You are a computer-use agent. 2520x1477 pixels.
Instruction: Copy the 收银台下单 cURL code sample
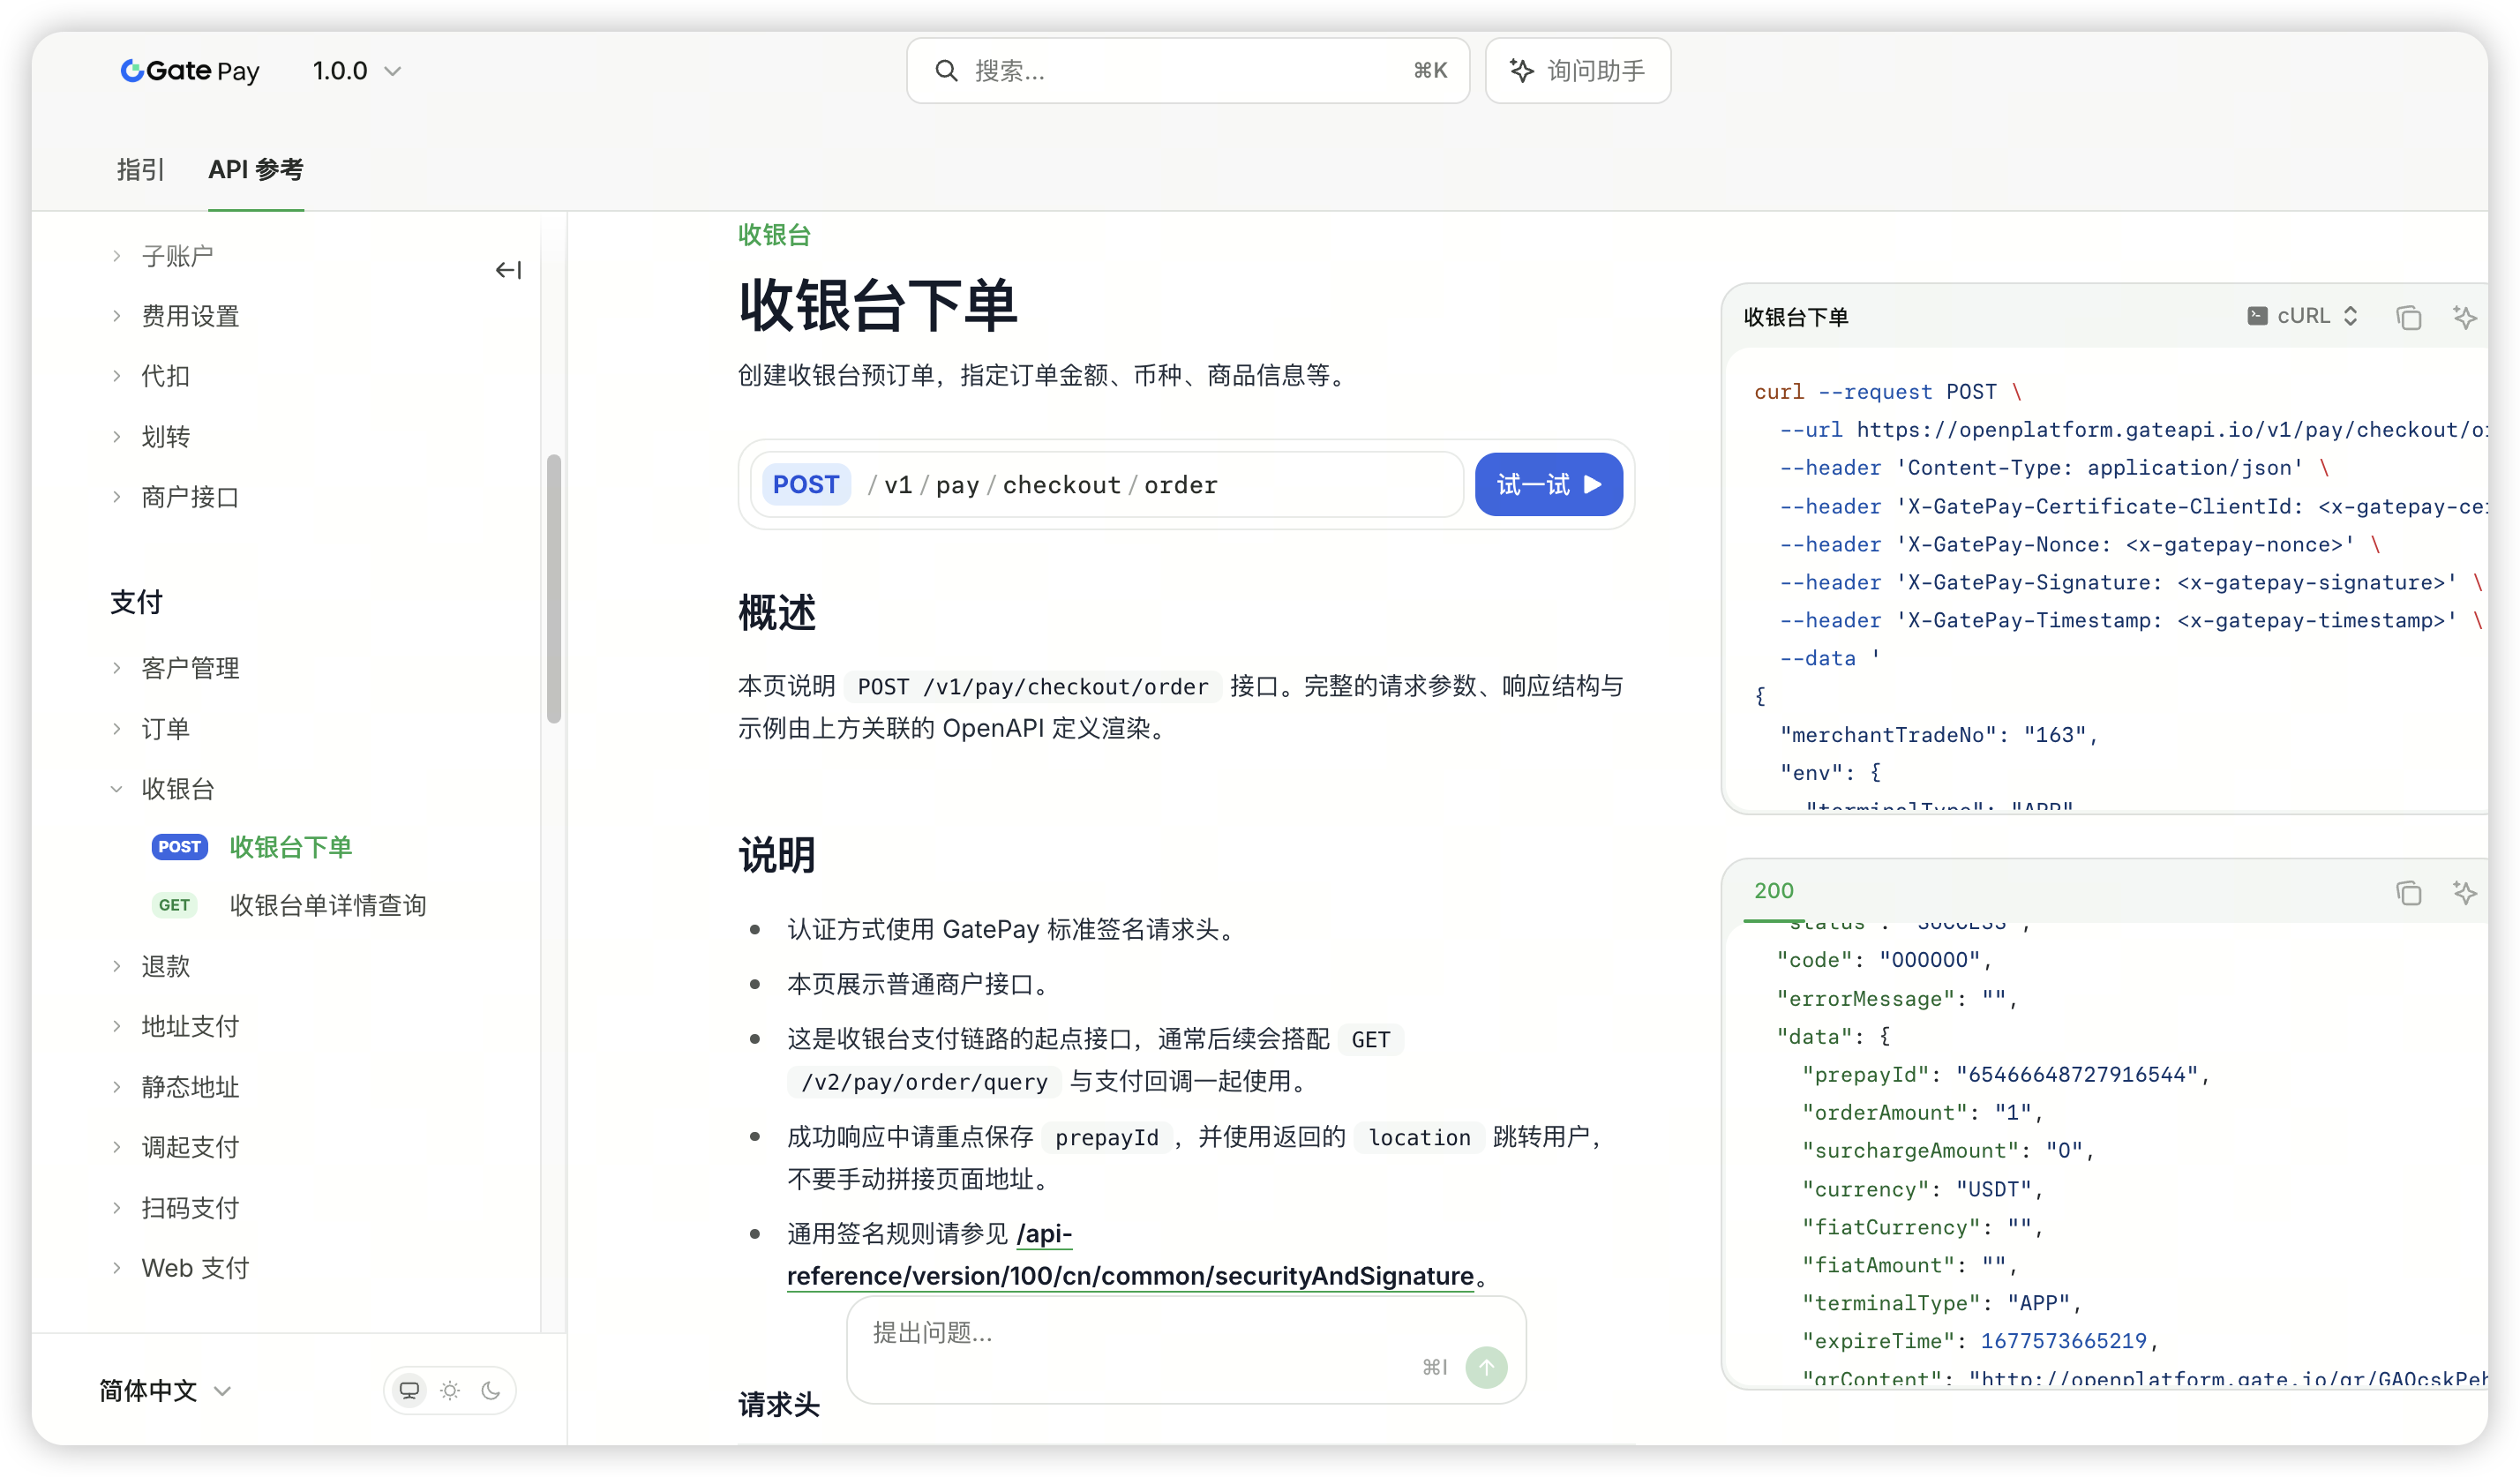pos(2408,317)
